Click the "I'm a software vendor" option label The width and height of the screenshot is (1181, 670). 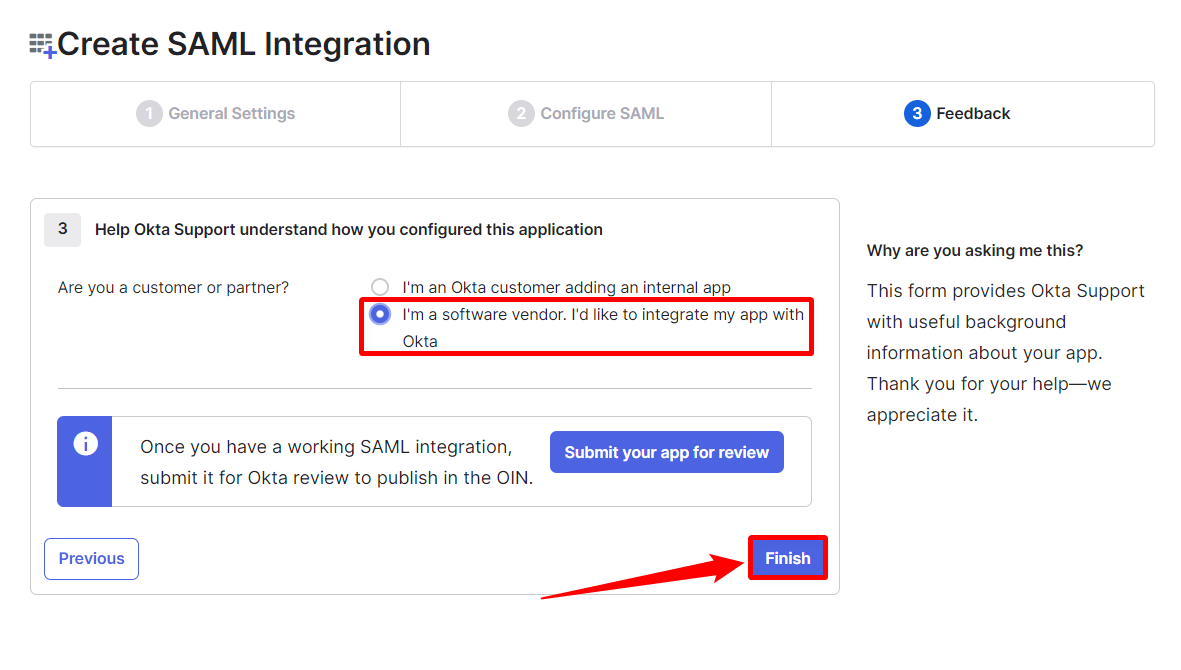[602, 315]
